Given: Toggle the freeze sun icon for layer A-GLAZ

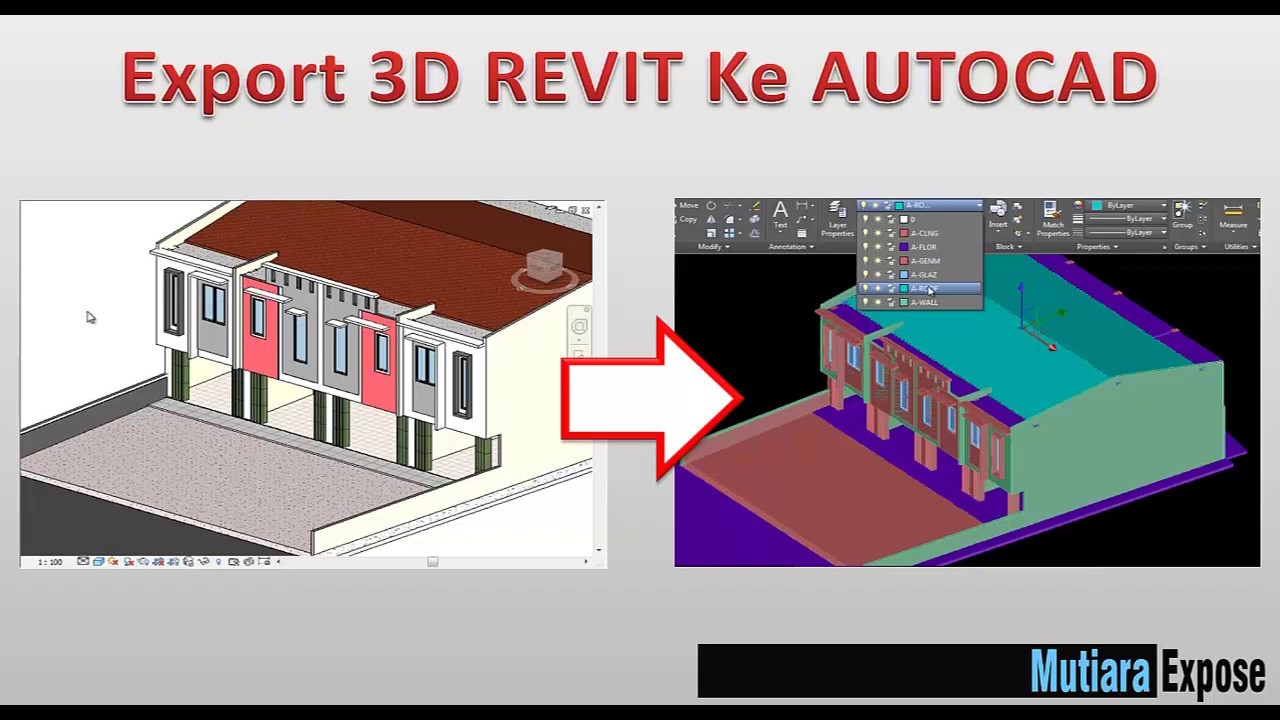Looking at the screenshot, I should point(878,275).
